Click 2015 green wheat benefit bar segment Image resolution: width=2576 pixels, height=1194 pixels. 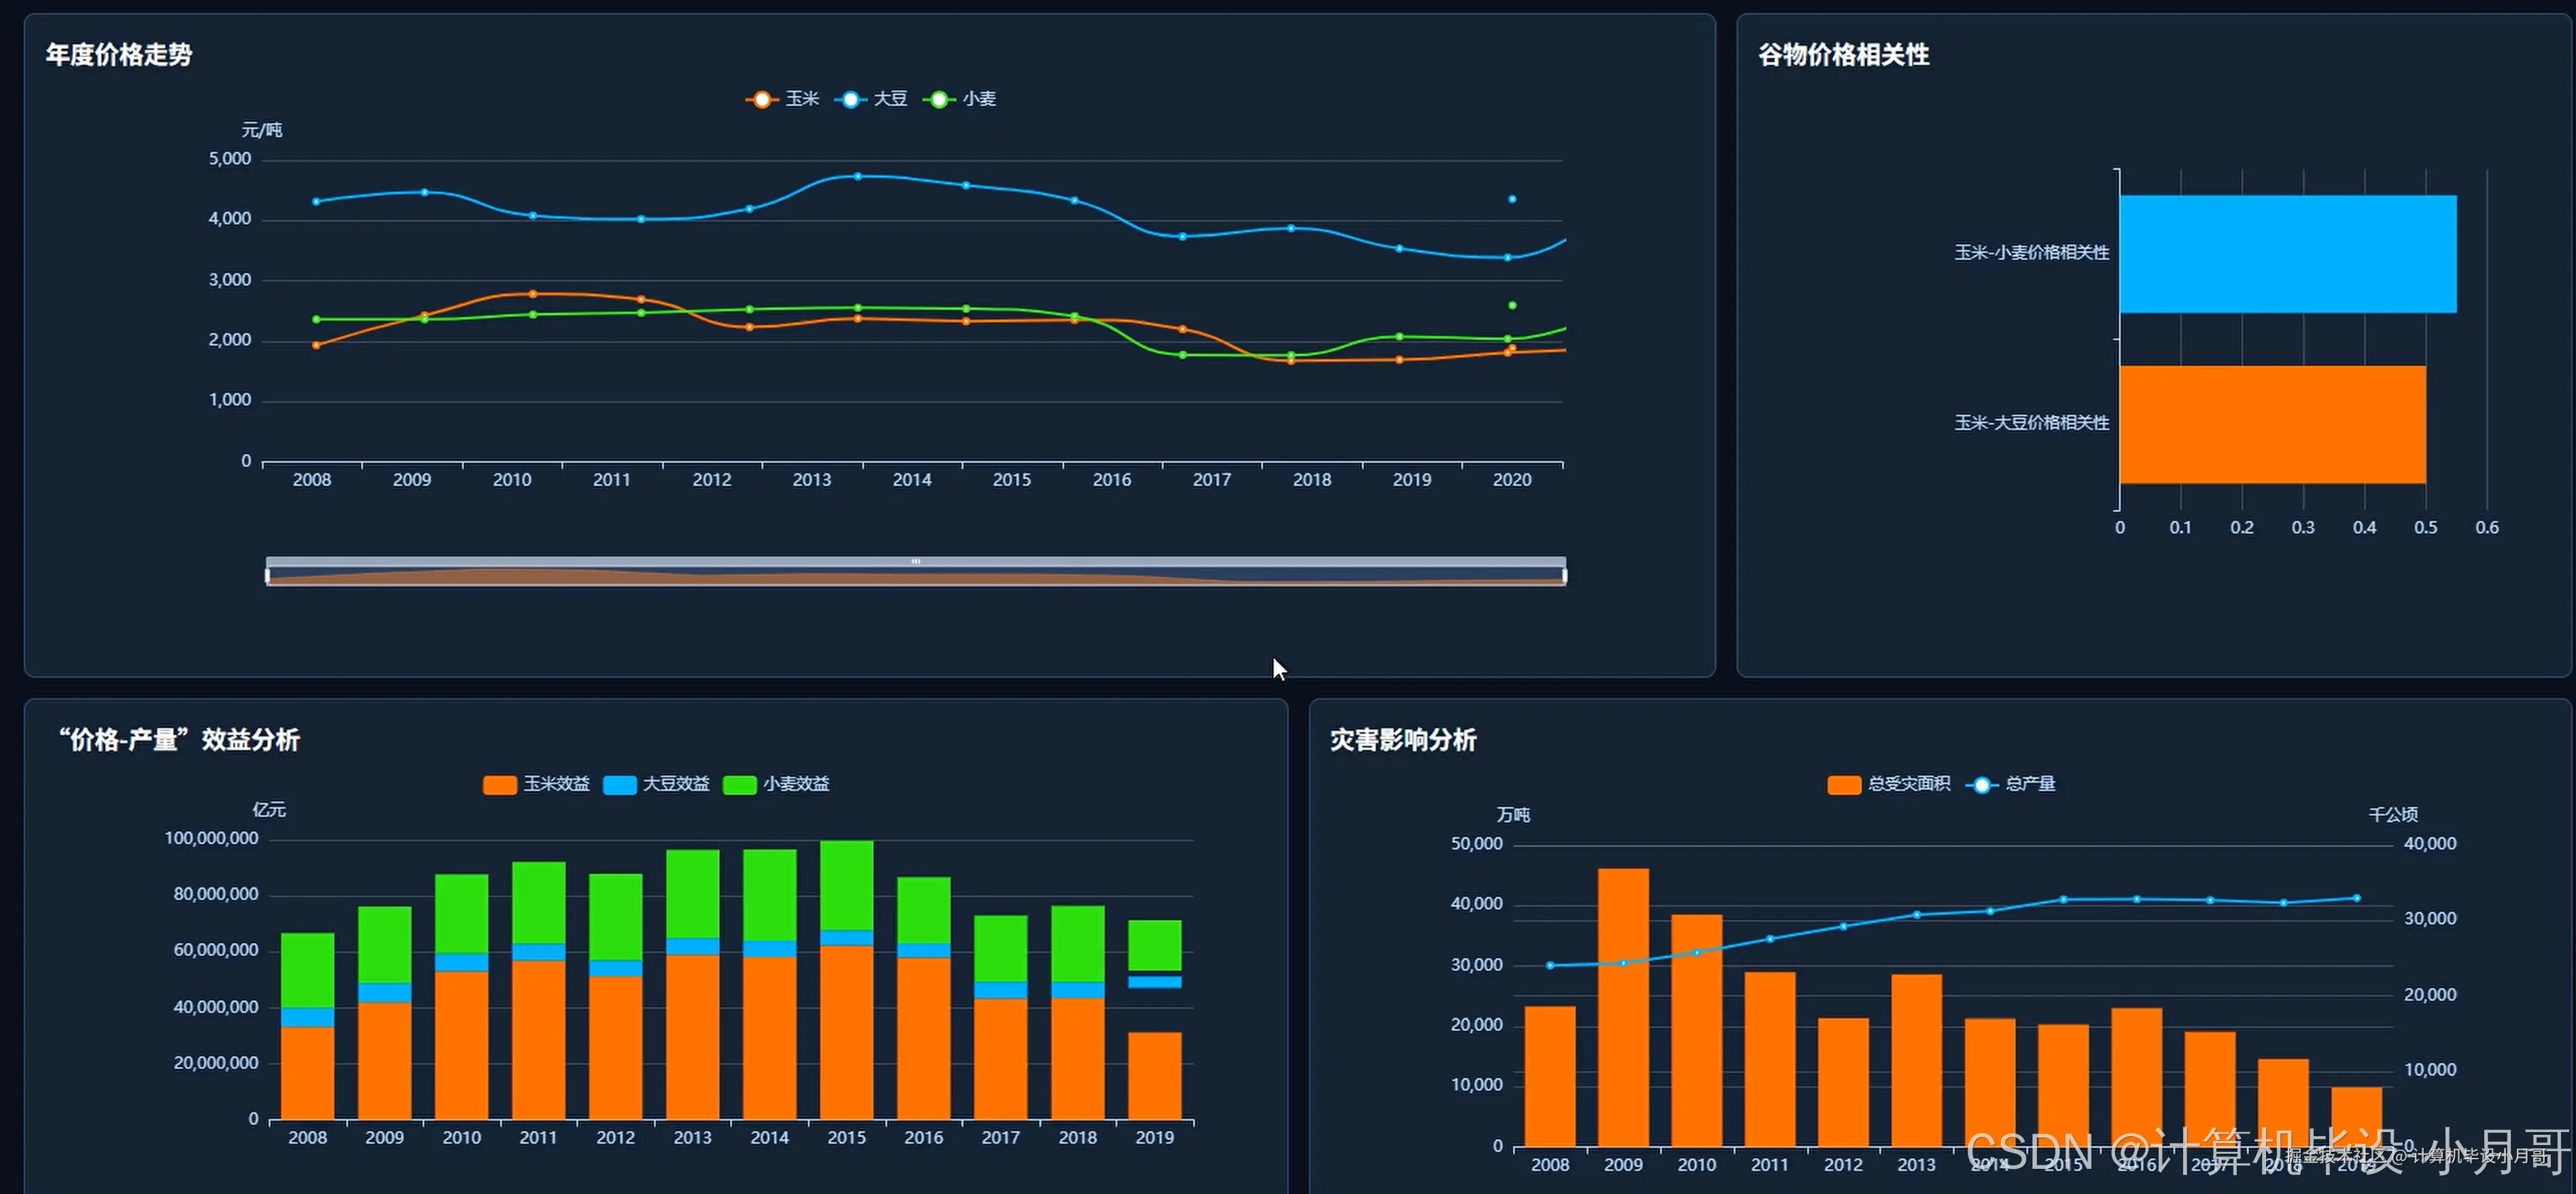pyautogui.click(x=846, y=885)
